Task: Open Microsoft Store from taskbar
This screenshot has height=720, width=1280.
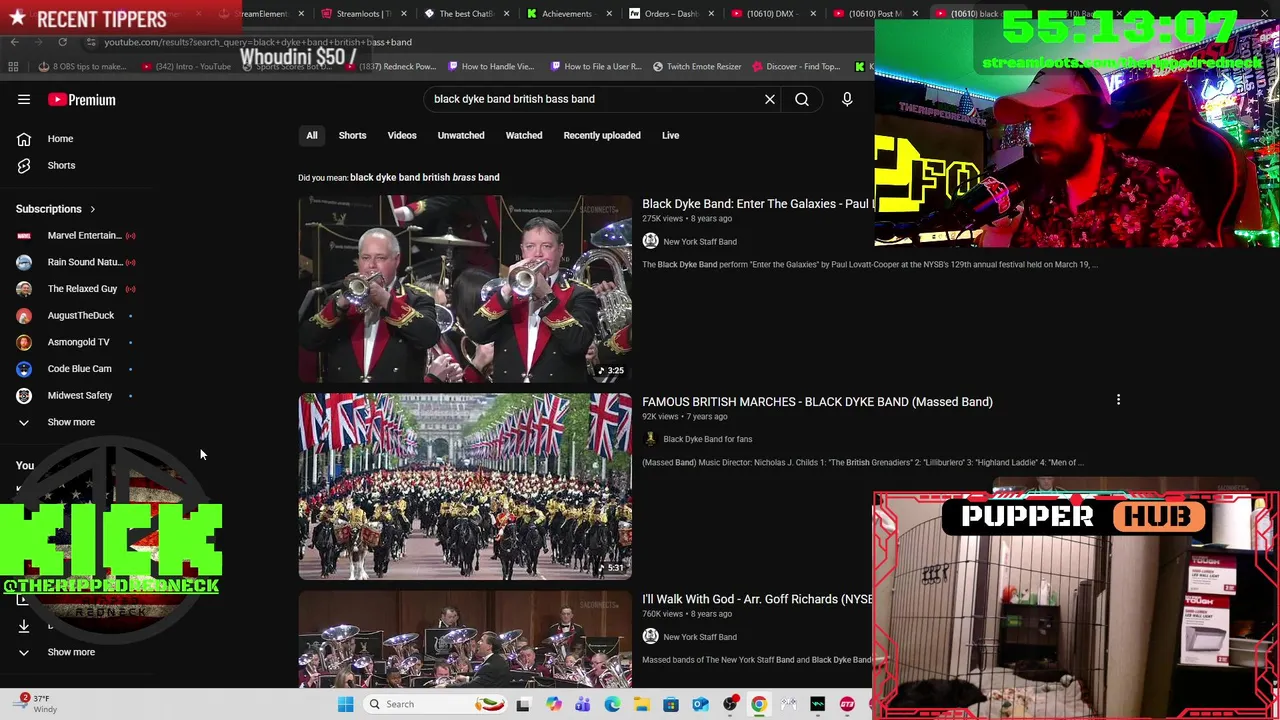Action: [x=671, y=704]
